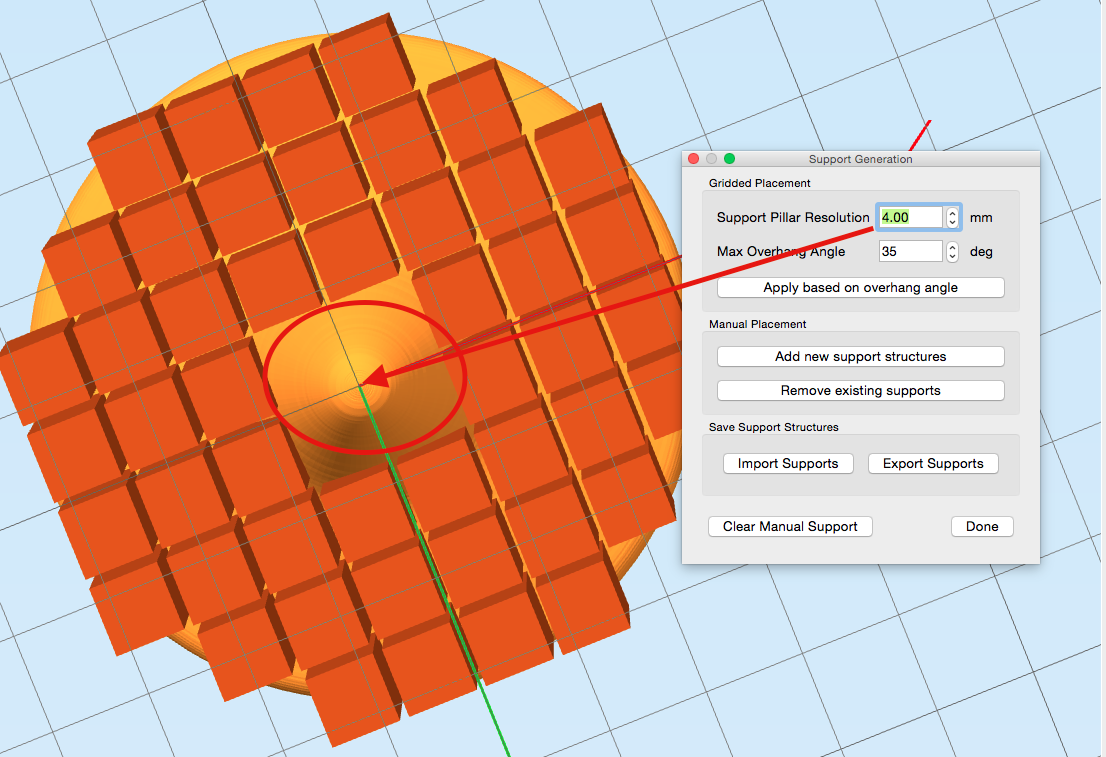Decrease Max Overhang Angle with the down stepper arrow

pyautogui.click(x=952, y=257)
